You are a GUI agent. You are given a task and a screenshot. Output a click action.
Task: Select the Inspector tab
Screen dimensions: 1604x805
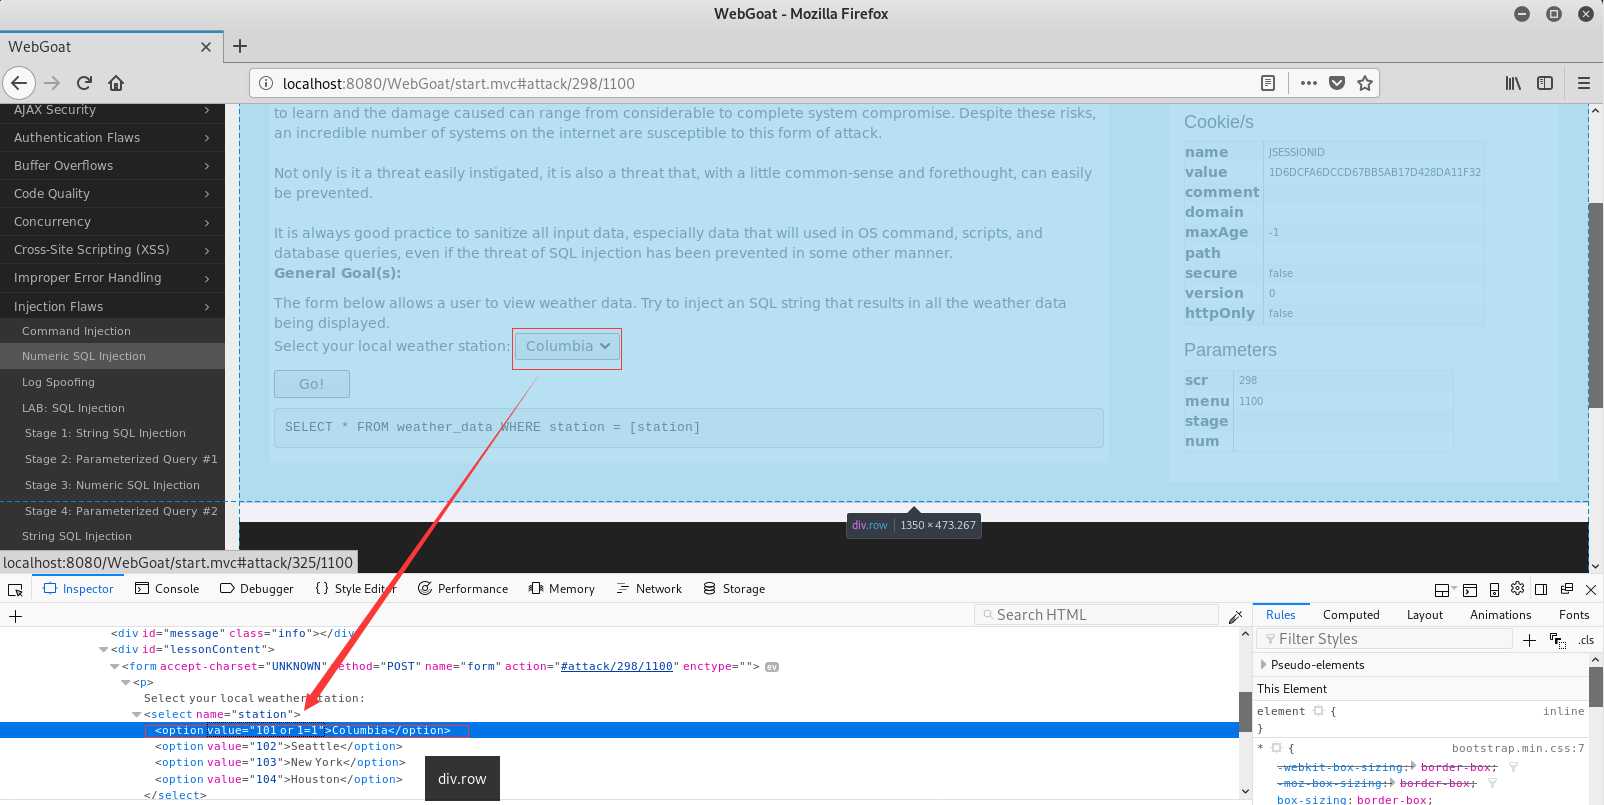pos(78,589)
